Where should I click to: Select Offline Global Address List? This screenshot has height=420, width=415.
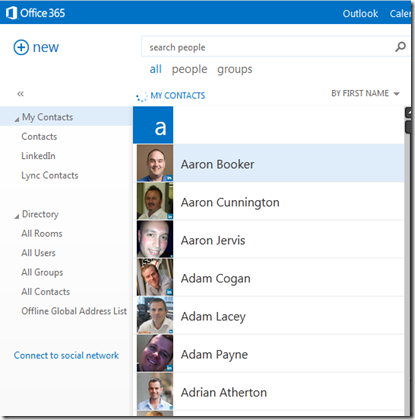[x=74, y=311]
